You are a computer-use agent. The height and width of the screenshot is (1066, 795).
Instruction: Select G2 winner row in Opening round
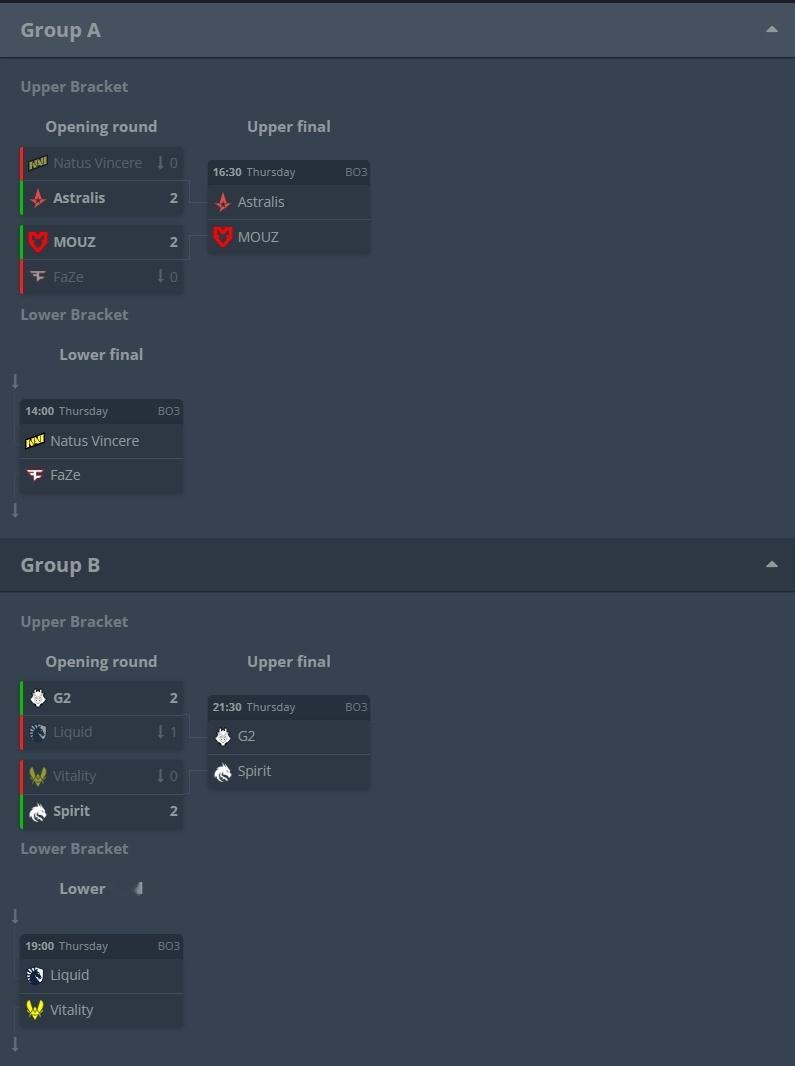tap(102, 698)
